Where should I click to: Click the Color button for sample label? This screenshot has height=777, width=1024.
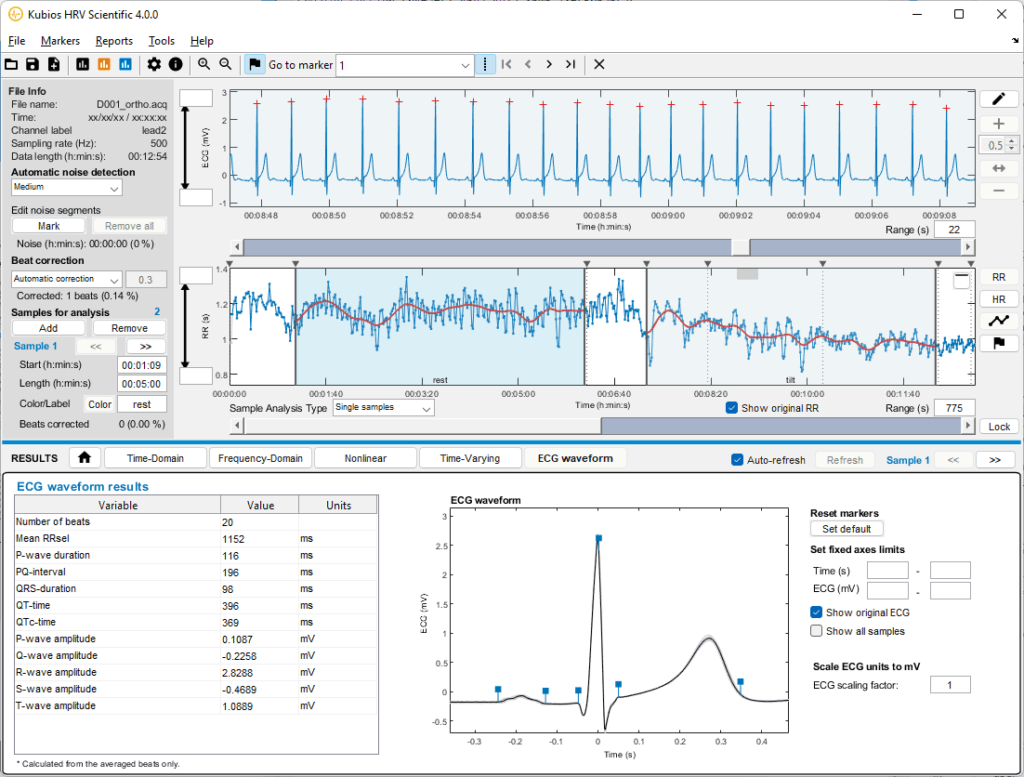[100, 404]
